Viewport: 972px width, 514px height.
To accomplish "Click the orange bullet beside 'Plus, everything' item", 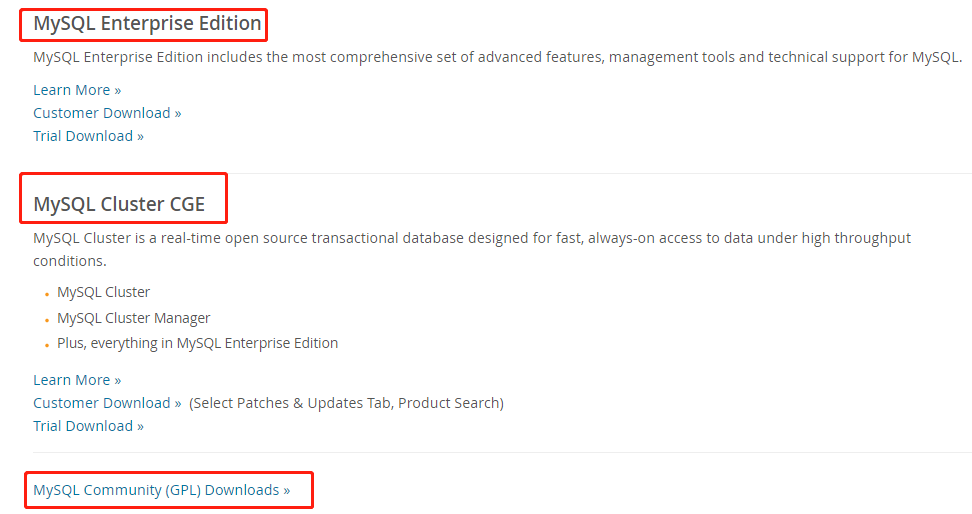I will coord(47,345).
